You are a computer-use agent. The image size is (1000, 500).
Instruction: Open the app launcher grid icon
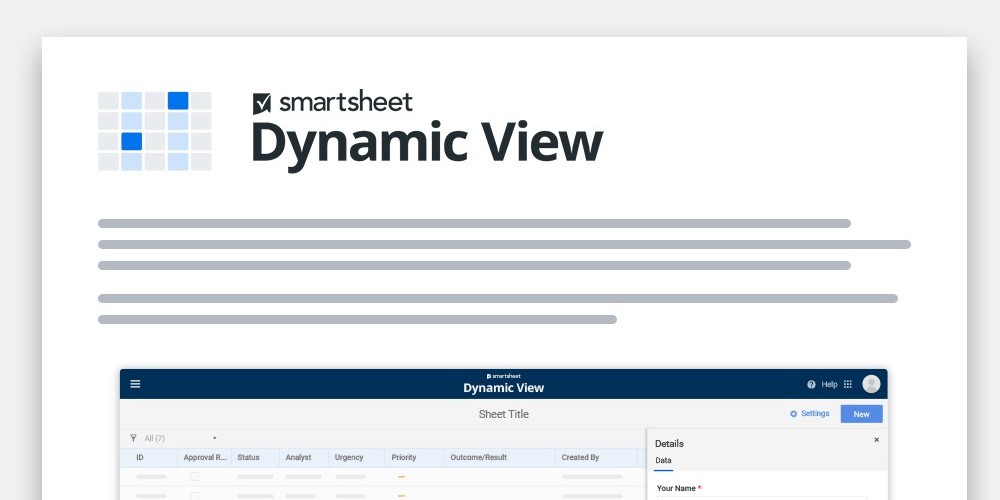848,384
